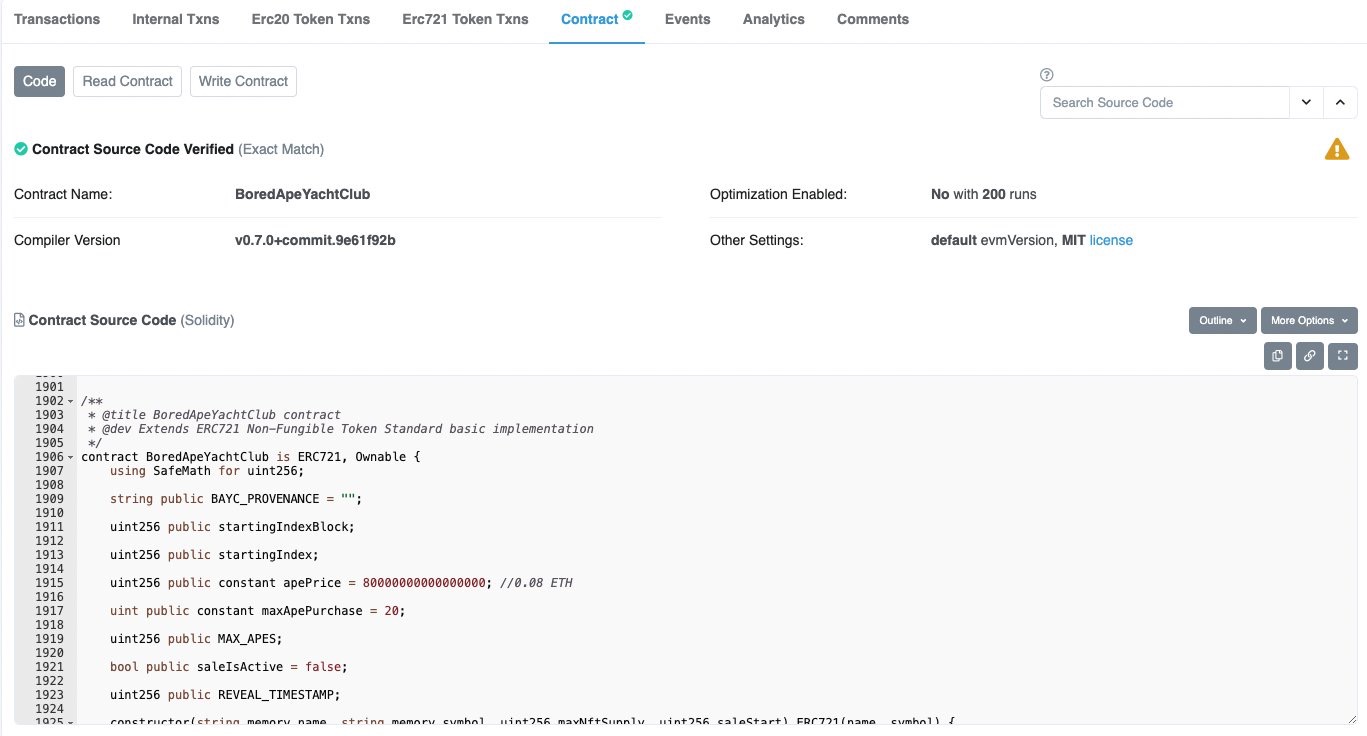Click the maxApePurchase = 20 code line
Image resolution: width=1367 pixels, height=736 pixels.
(x=258, y=611)
